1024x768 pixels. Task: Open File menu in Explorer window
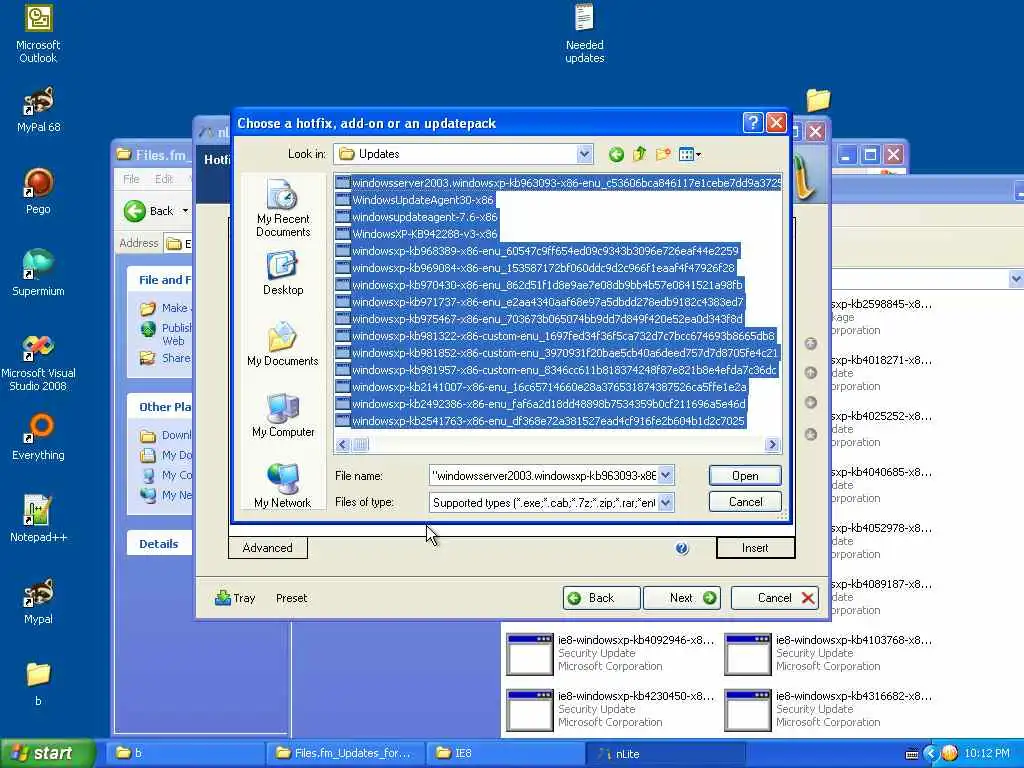pos(131,179)
